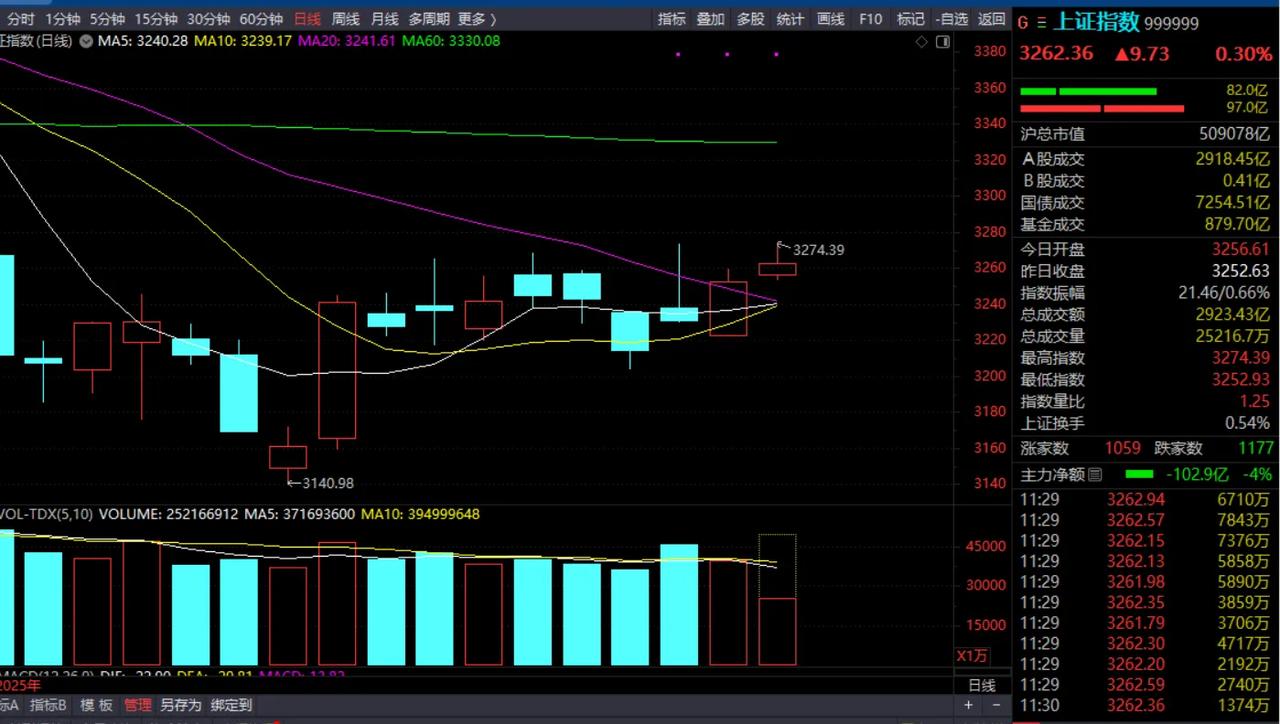Switch to 周线 weekly chart
Viewport: 1280px width, 724px height.
(345, 19)
